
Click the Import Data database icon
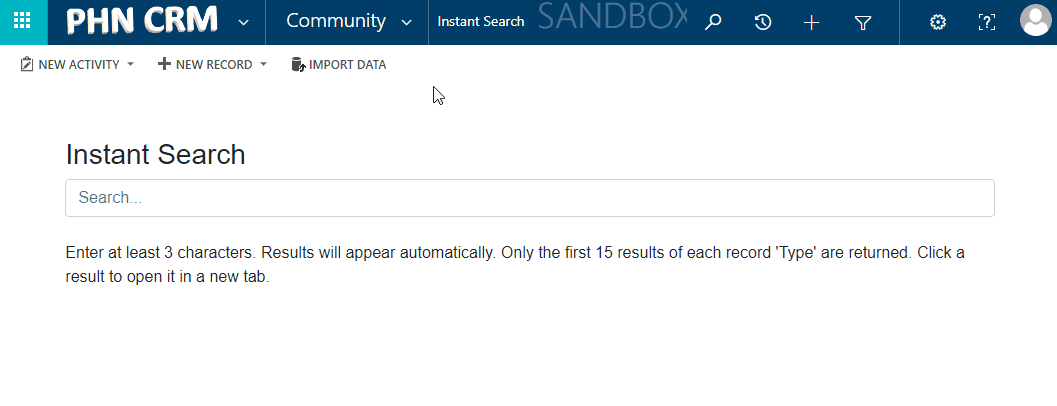298,65
